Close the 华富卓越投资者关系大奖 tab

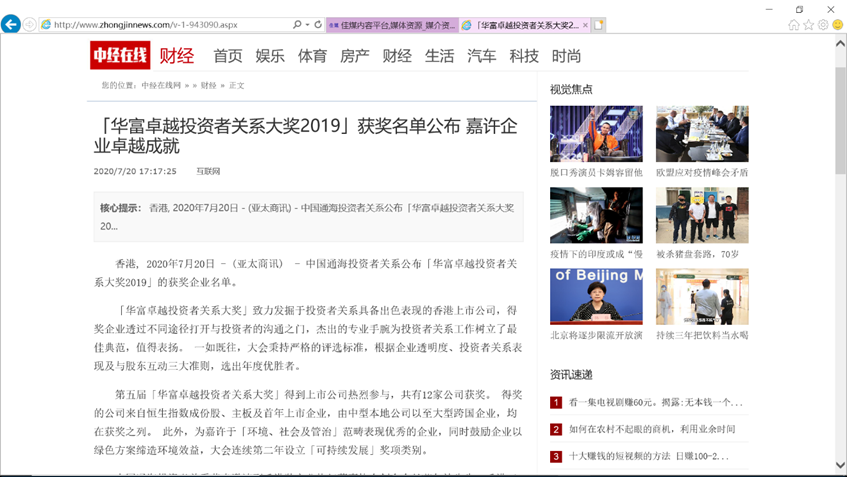pos(586,25)
